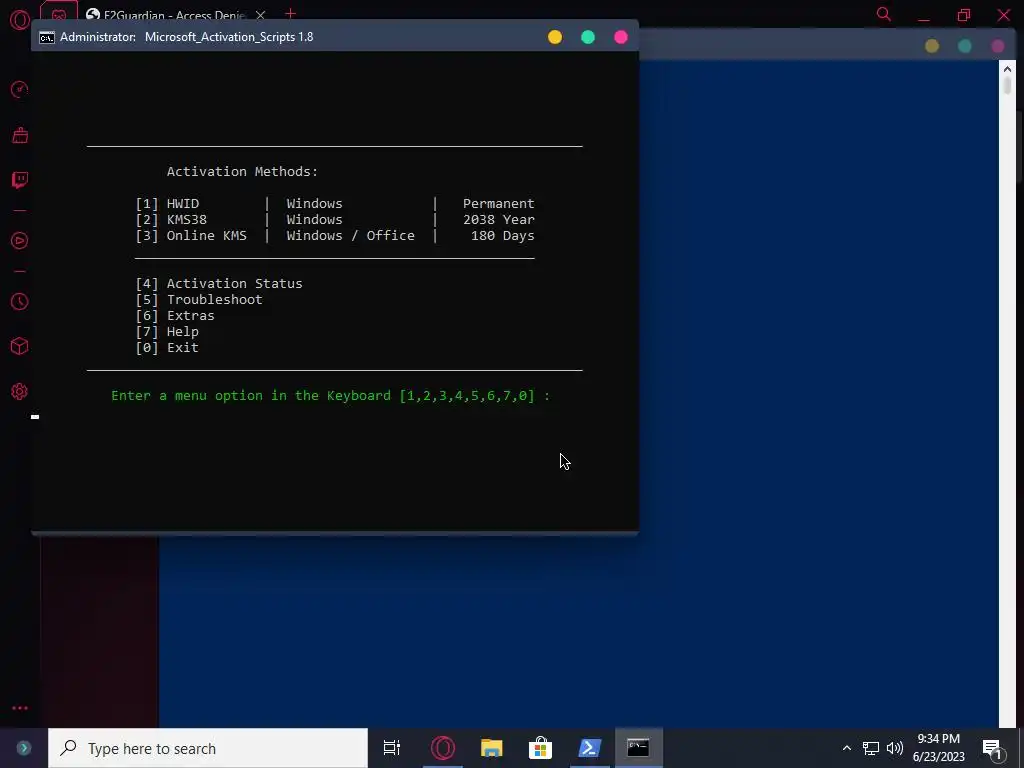Click the 'Permanent' text in HWID row
The width and height of the screenshot is (1024, 768).
click(499, 204)
